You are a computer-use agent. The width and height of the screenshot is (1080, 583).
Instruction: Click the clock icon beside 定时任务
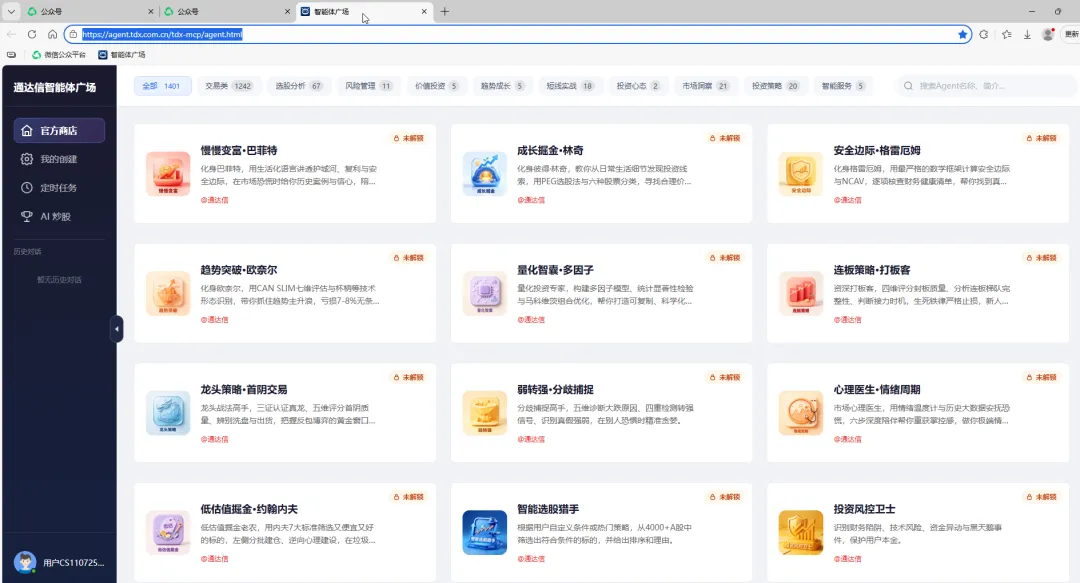point(27,187)
